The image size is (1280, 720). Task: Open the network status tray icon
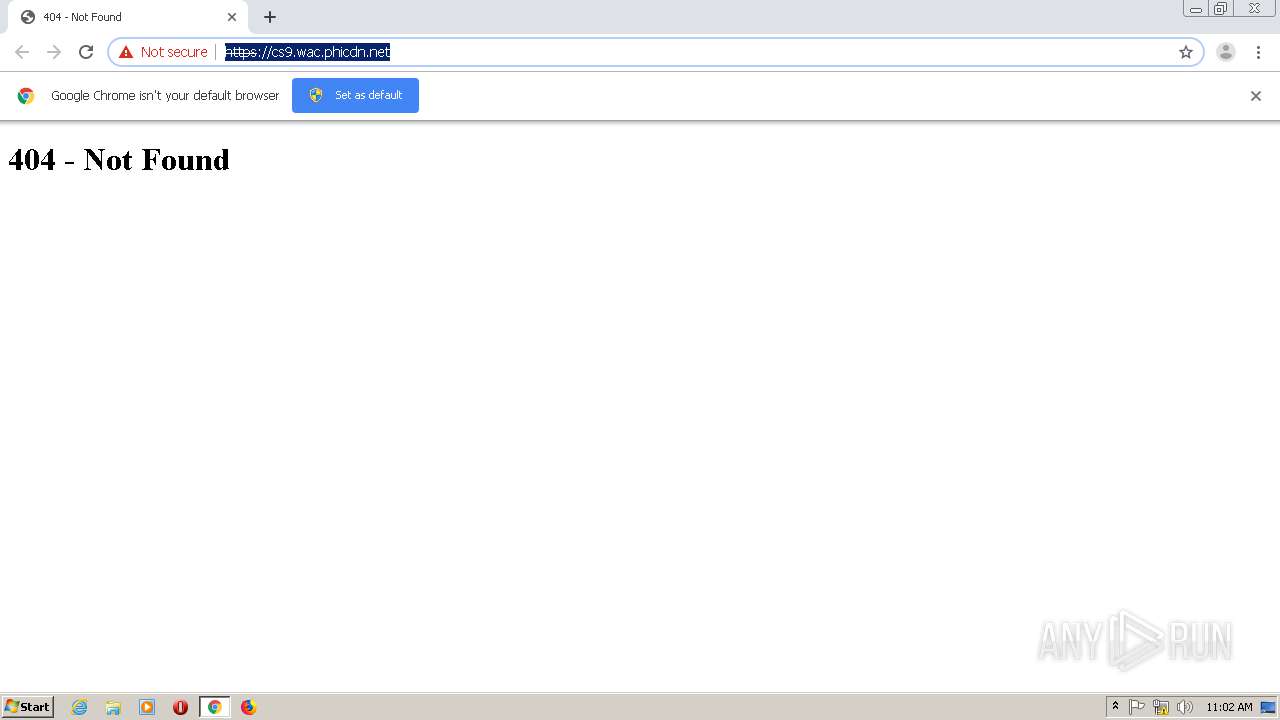coord(1161,707)
